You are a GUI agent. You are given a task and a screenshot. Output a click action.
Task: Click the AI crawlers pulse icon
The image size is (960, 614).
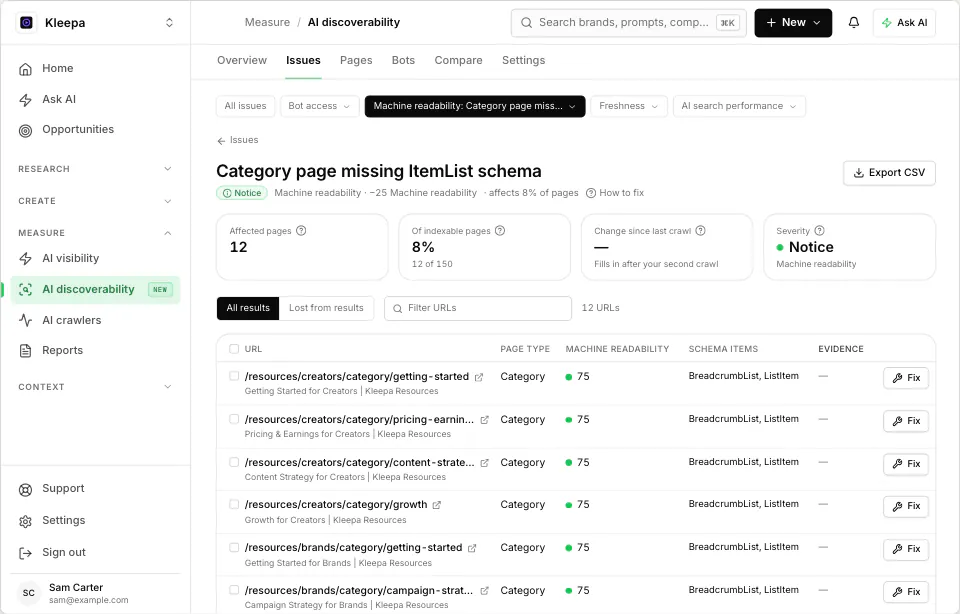point(25,320)
